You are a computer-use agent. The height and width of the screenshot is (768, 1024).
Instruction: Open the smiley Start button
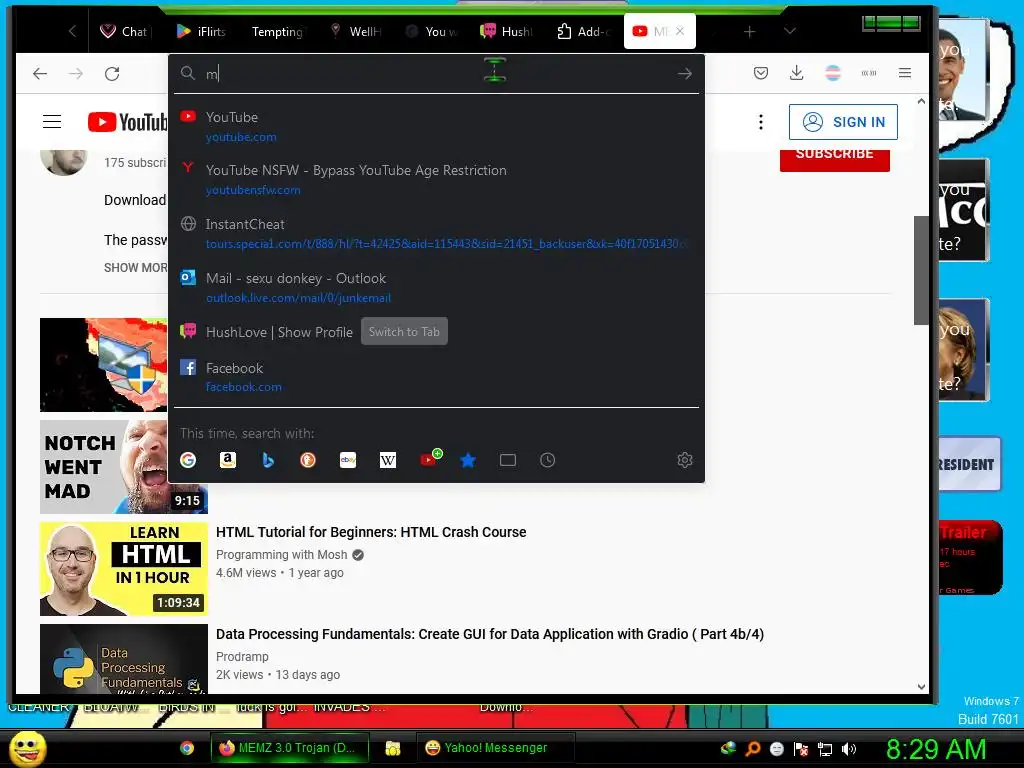point(27,748)
